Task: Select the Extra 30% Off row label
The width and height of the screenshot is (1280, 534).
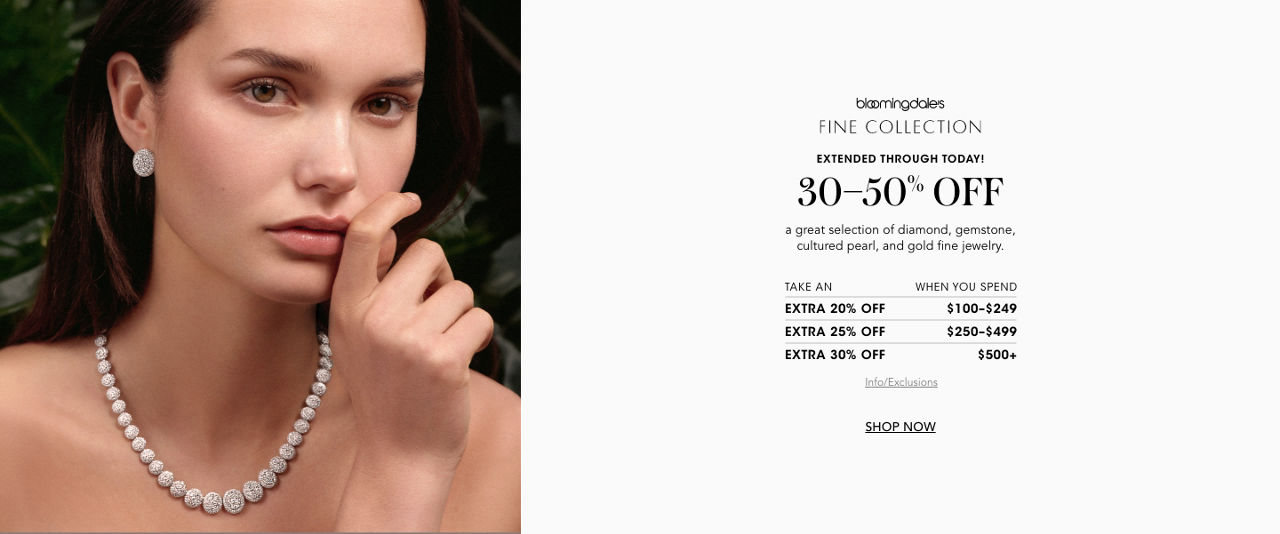Action: (835, 355)
